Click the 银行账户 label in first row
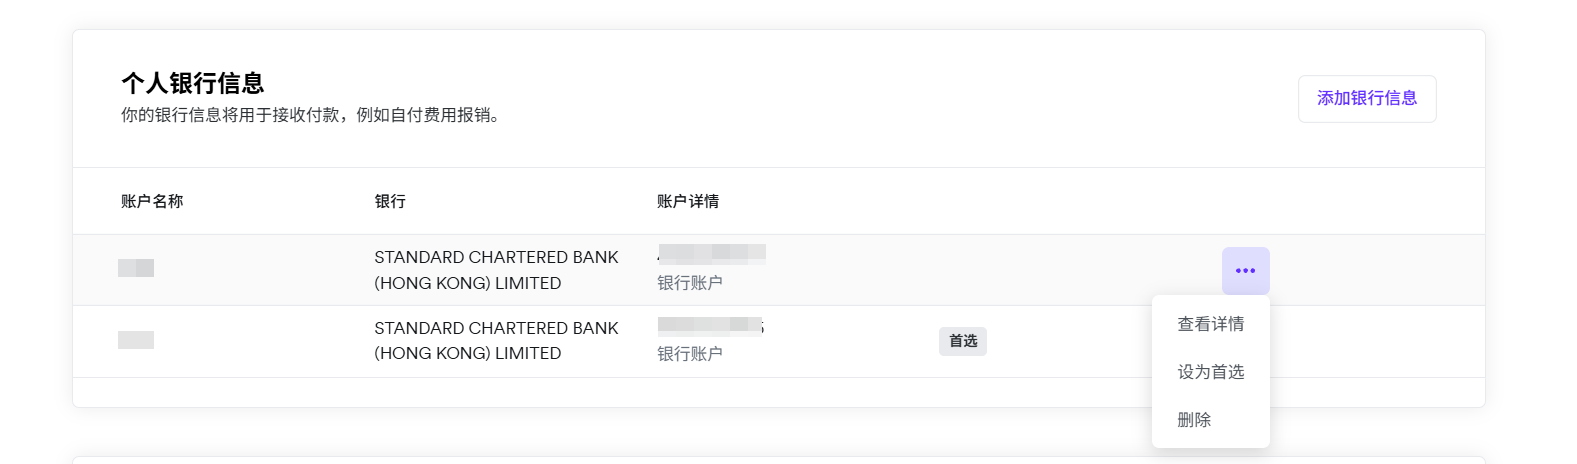The height and width of the screenshot is (464, 1577). coord(689,283)
